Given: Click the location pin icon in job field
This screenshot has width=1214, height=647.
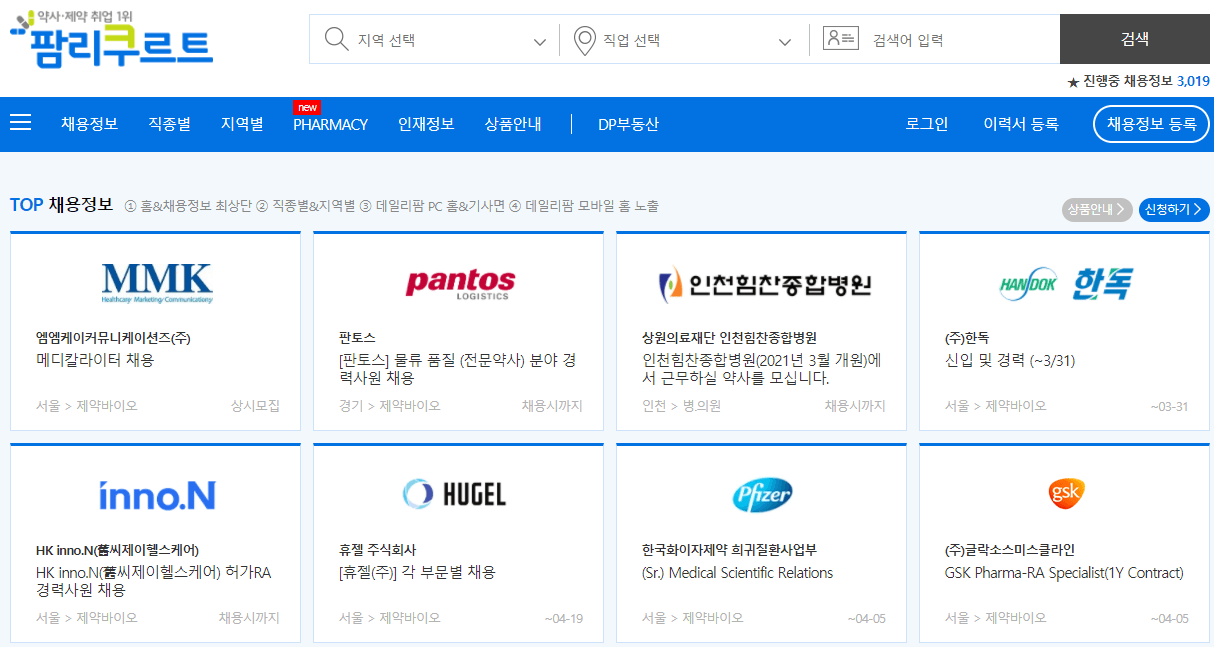Looking at the screenshot, I should [x=585, y=39].
